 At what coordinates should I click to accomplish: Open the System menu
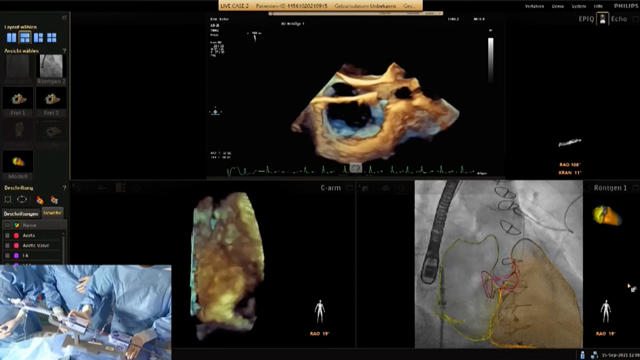[578, 6]
